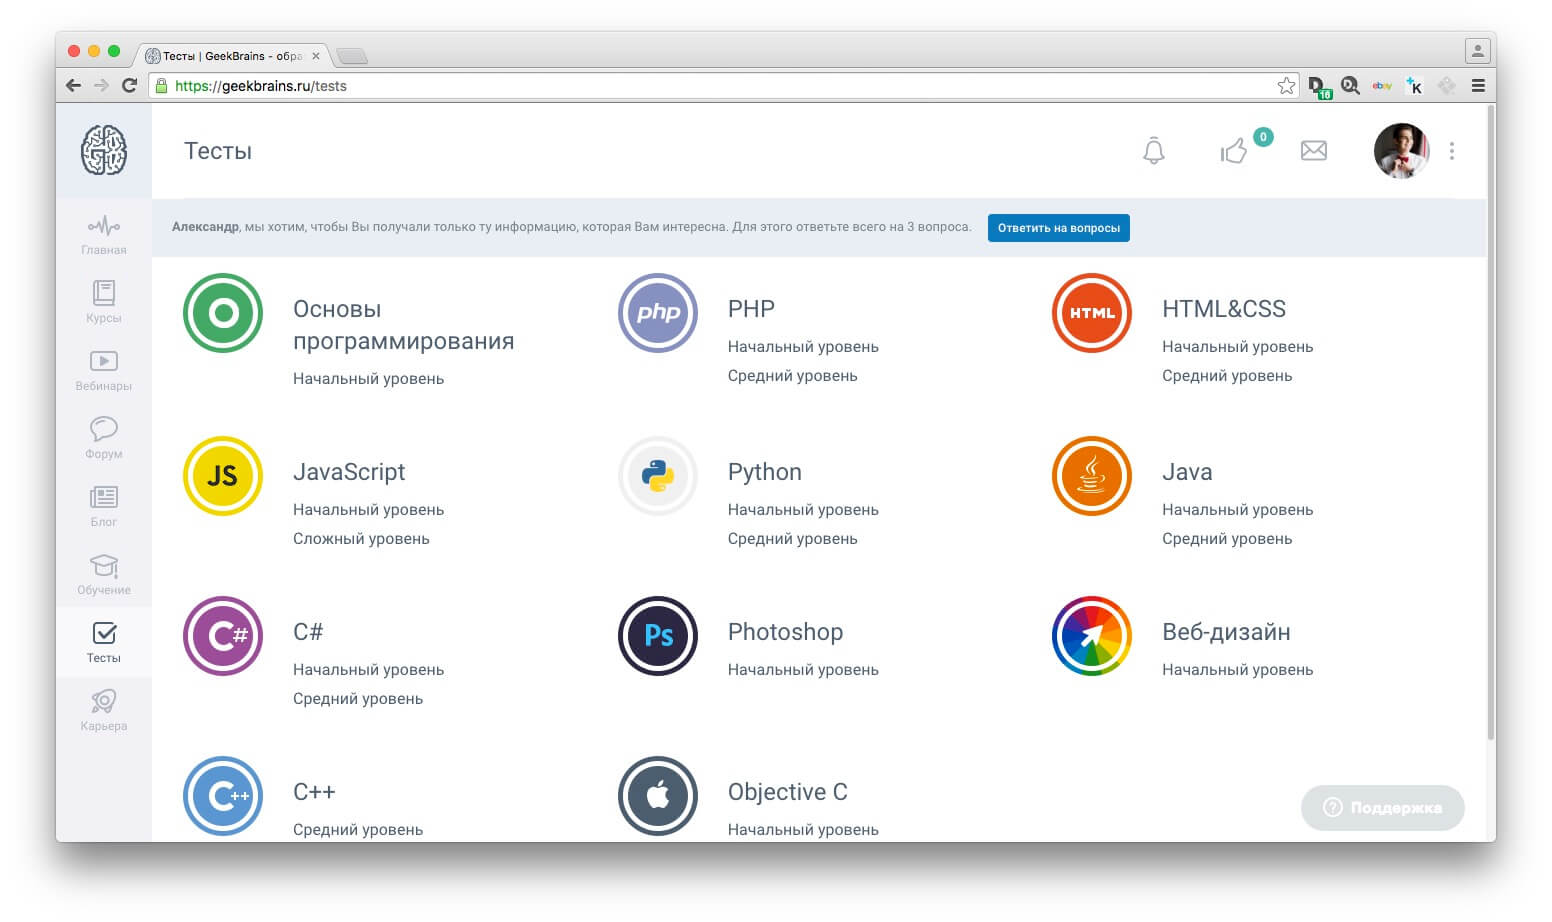The height and width of the screenshot is (922, 1552).
Task: Reload the page with refresh button
Action: 129,86
